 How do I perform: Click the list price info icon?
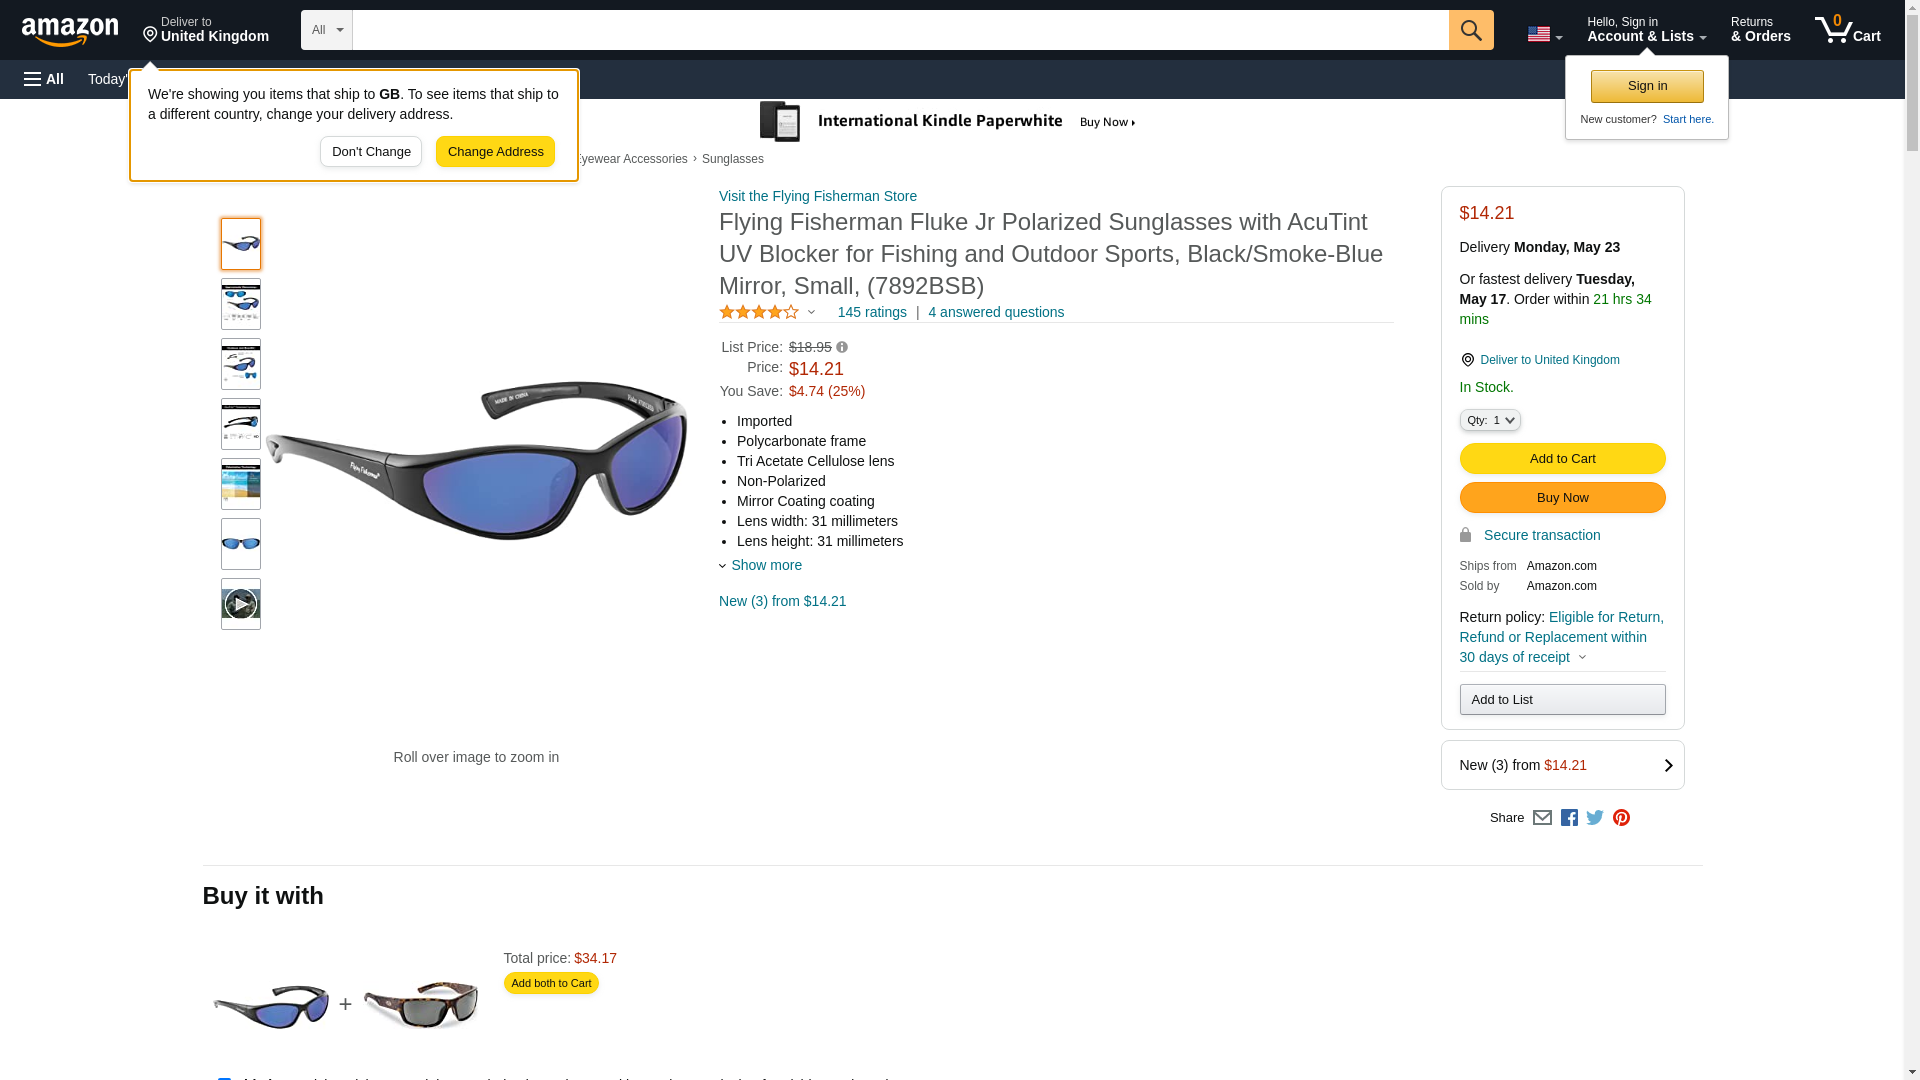click(x=842, y=347)
